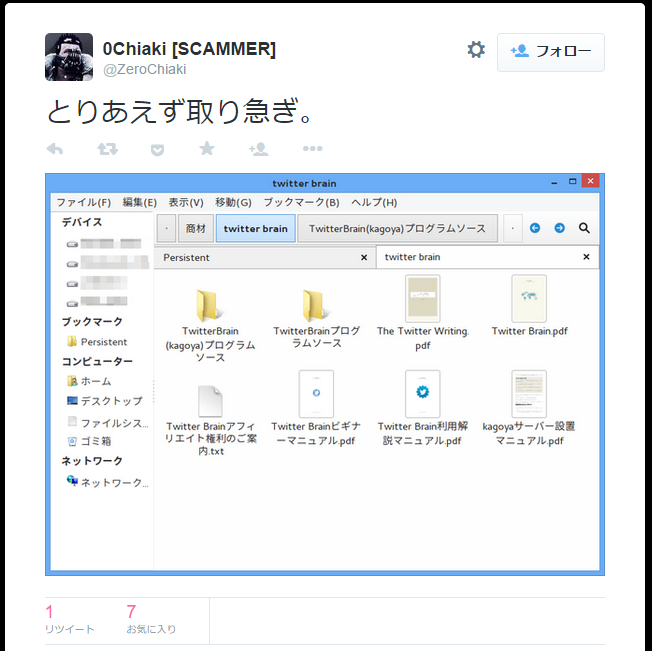Open the three-dots more actions icon
Screen dimensions: 652x651
tap(312, 148)
